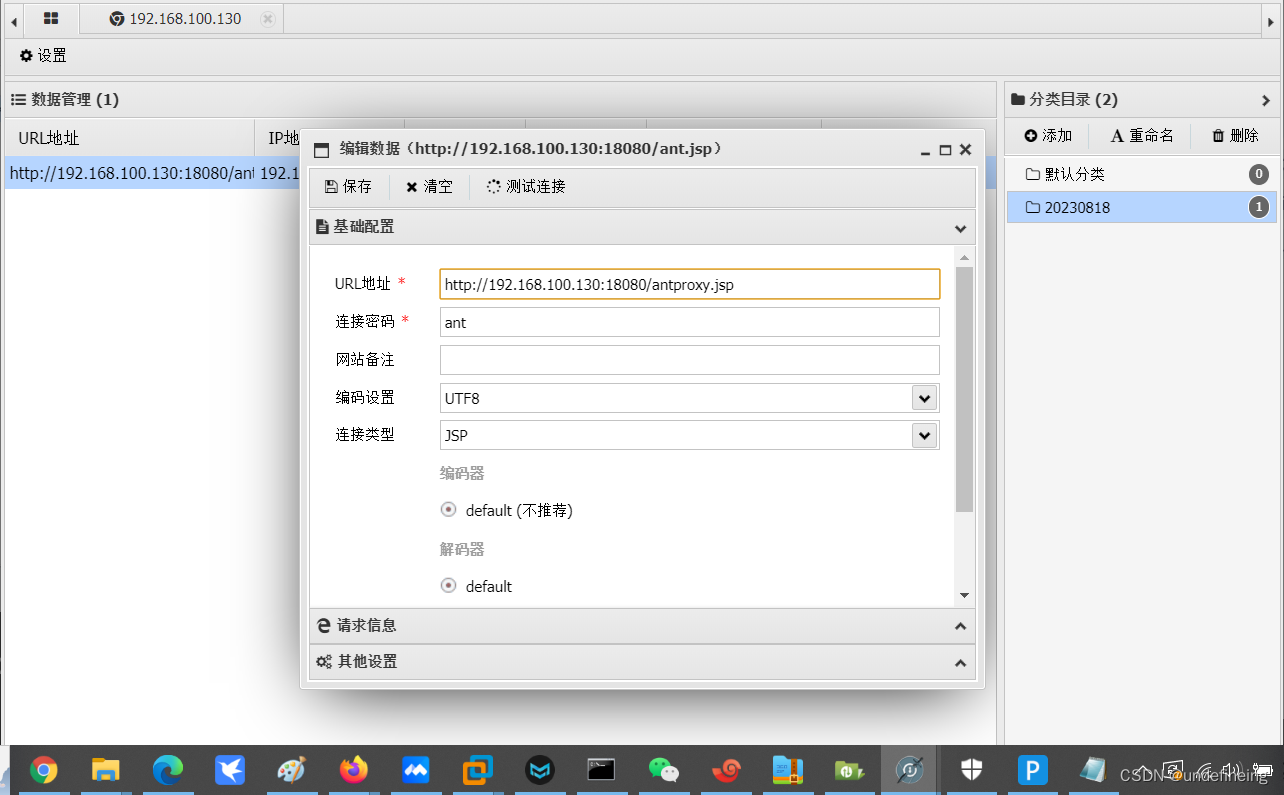Open the 连接类型 JSP dropdown
This screenshot has width=1284, height=795.
coord(924,436)
